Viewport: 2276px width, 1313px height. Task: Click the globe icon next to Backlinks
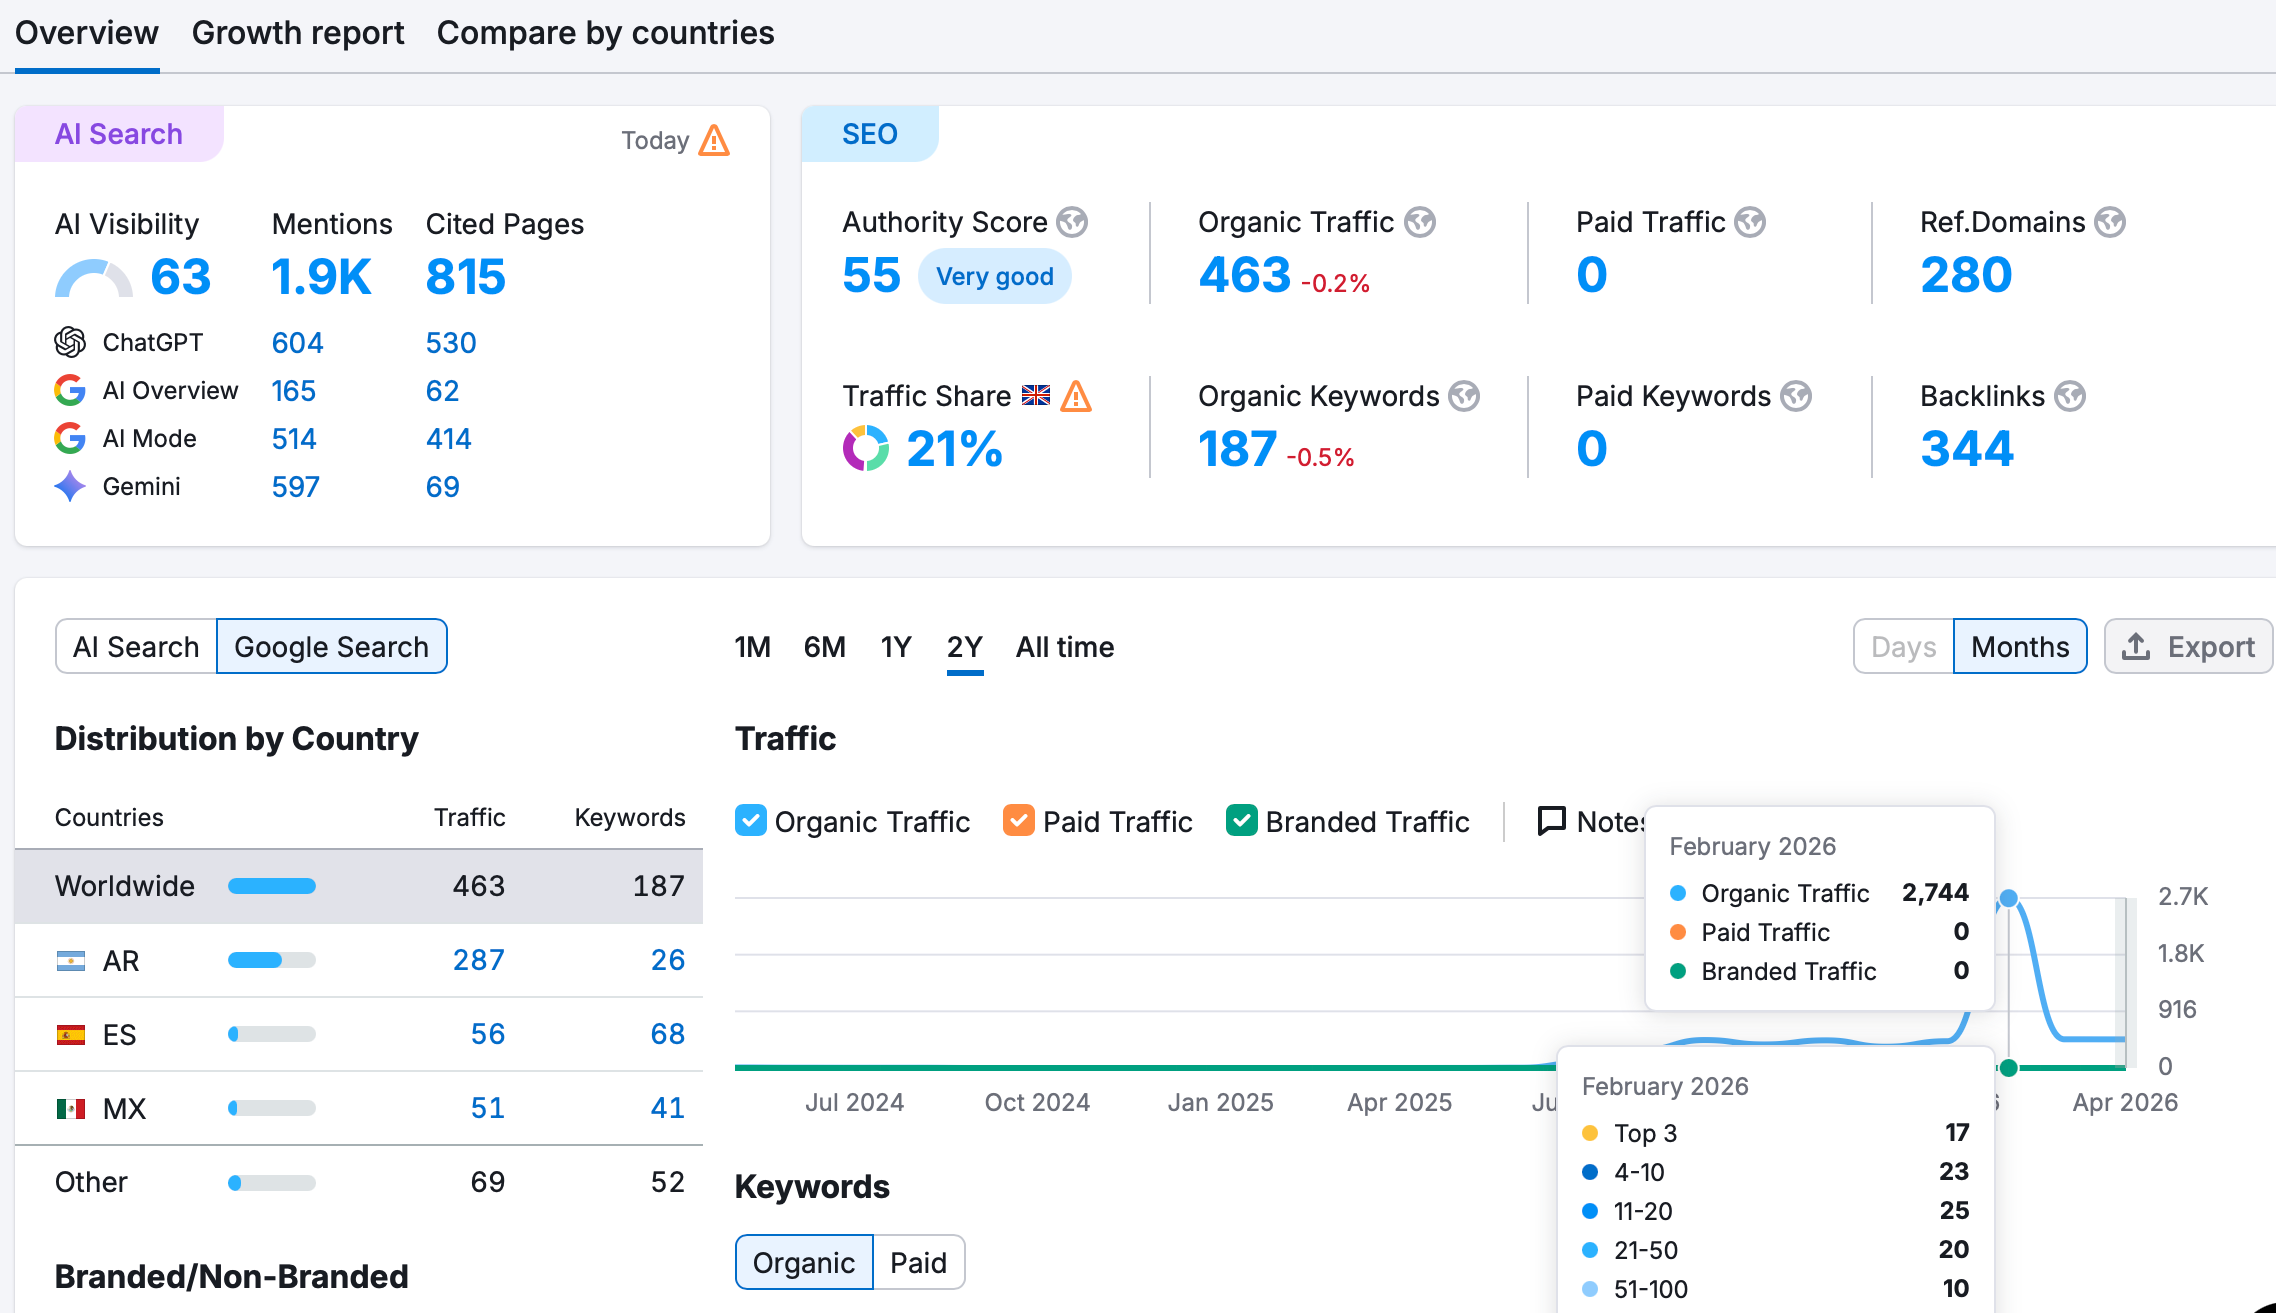2069,396
